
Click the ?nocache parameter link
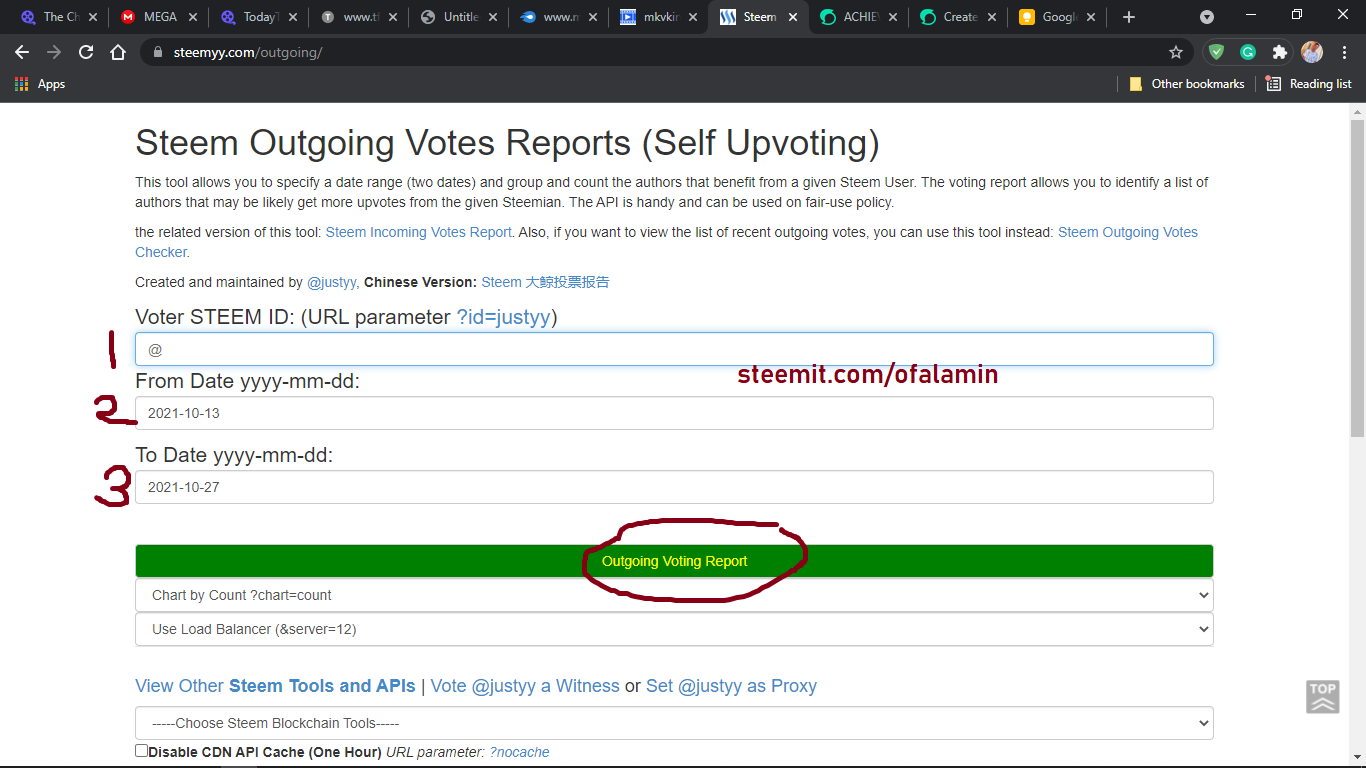pyautogui.click(x=519, y=752)
